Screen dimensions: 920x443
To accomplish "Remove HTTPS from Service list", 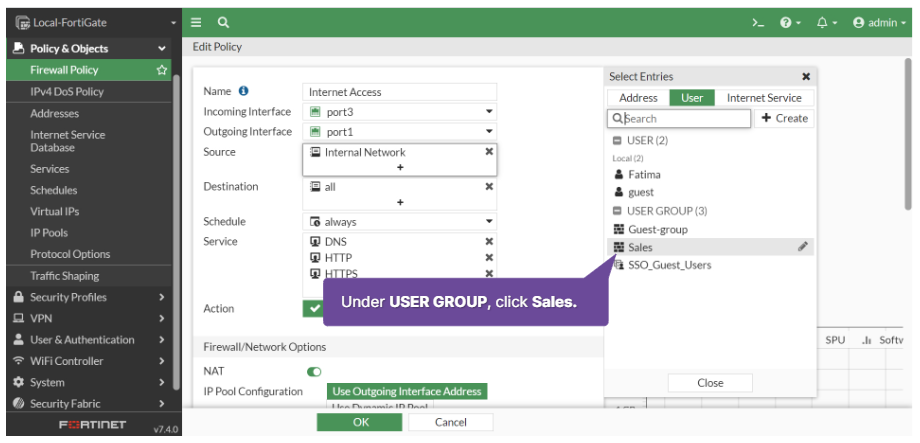I will click(489, 273).
